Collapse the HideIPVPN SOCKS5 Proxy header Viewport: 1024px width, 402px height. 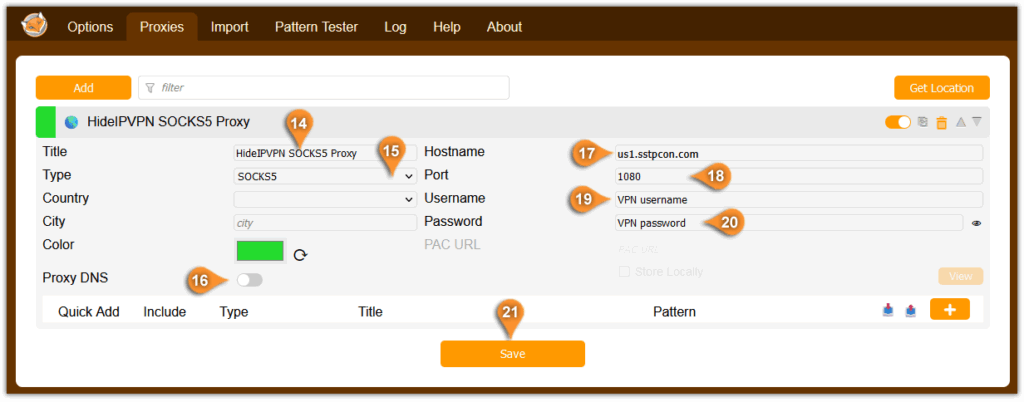pyautogui.click(x=513, y=122)
